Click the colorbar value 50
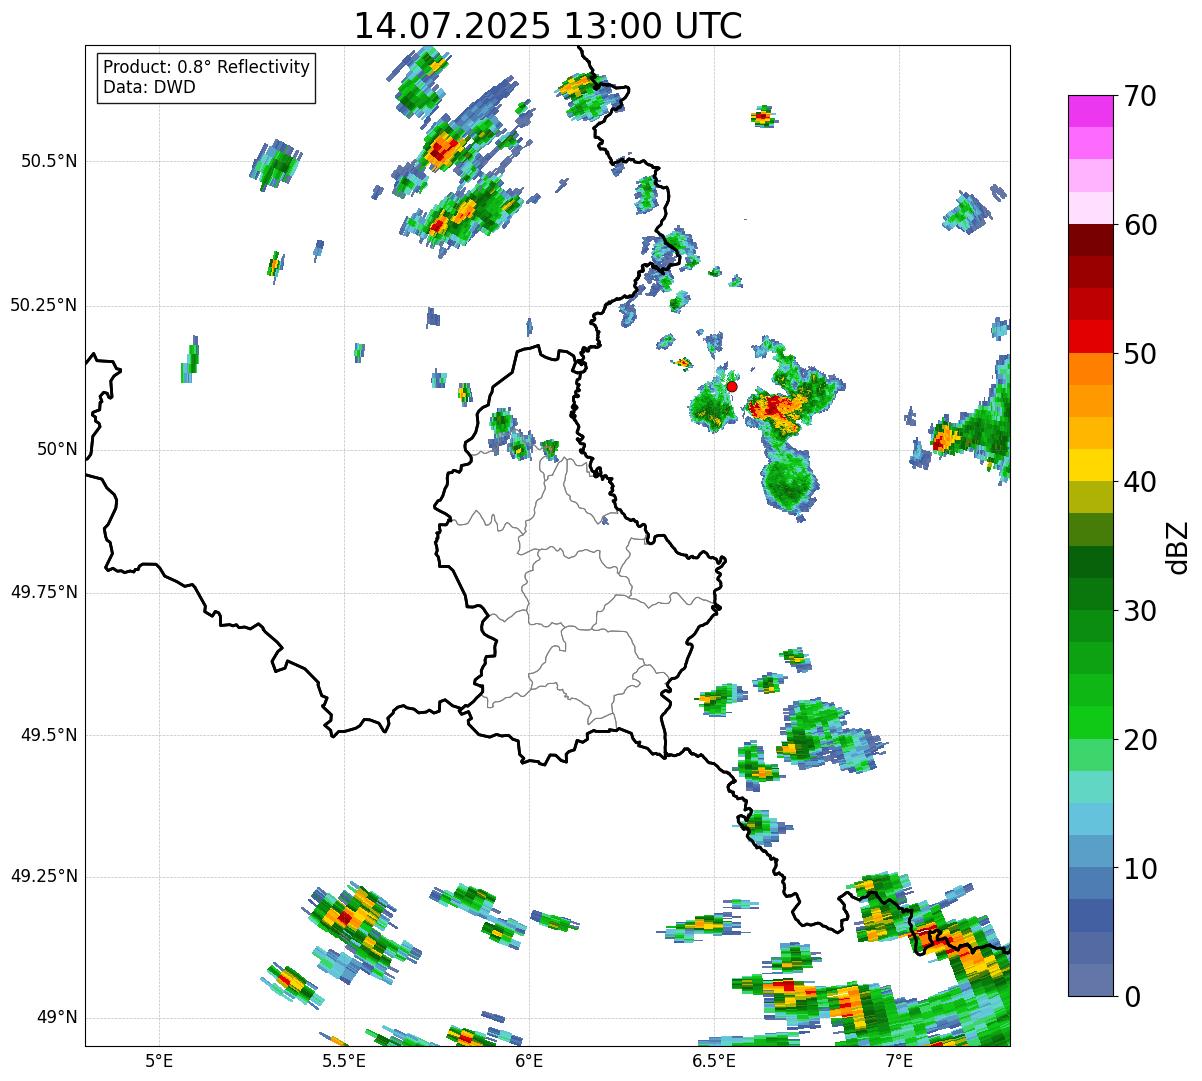 coord(1140,354)
